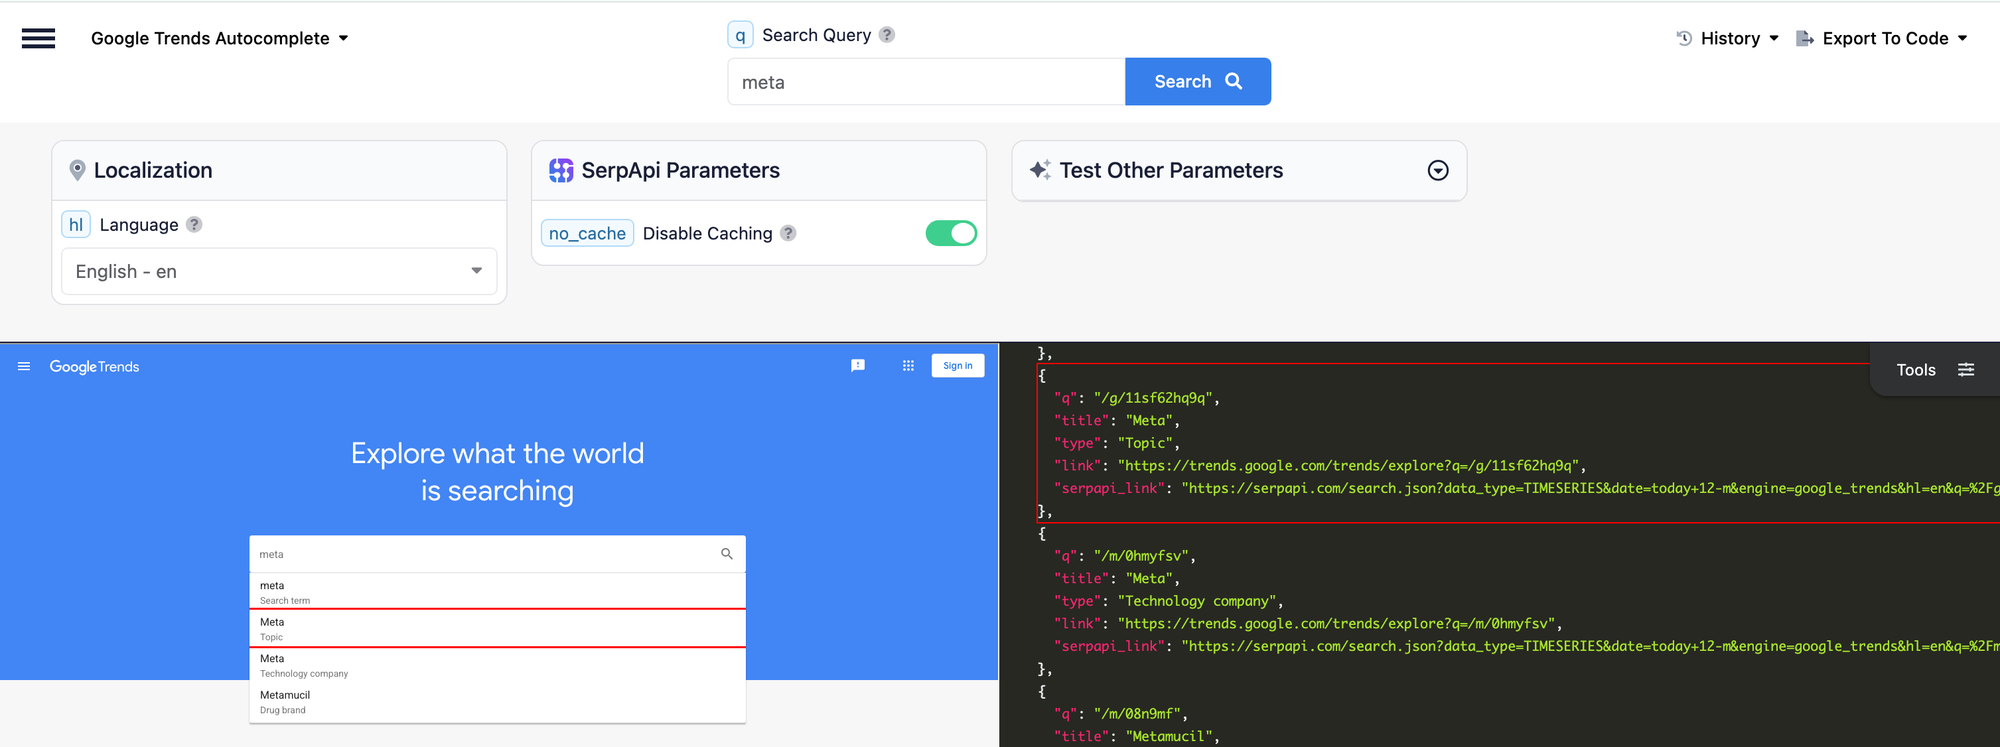Viewport: 2000px width, 747px height.
Task: Open the Google apps grid icon
Action: point(908,366)
